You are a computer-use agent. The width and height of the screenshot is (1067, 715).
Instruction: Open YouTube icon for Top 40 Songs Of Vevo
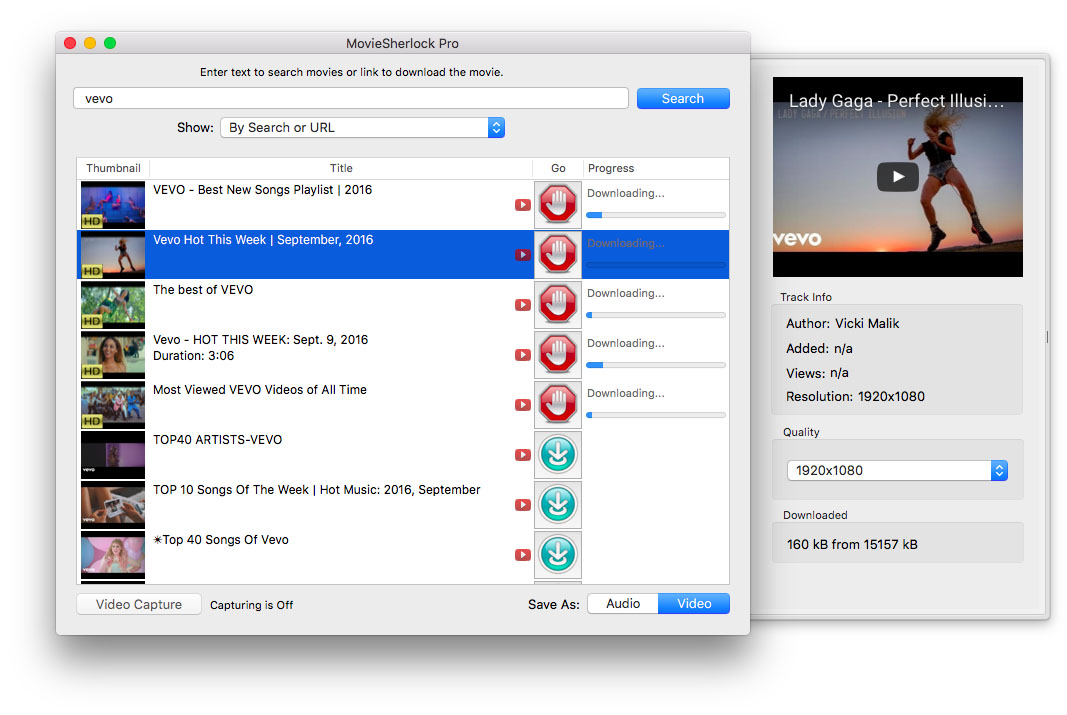click(523, 555)
